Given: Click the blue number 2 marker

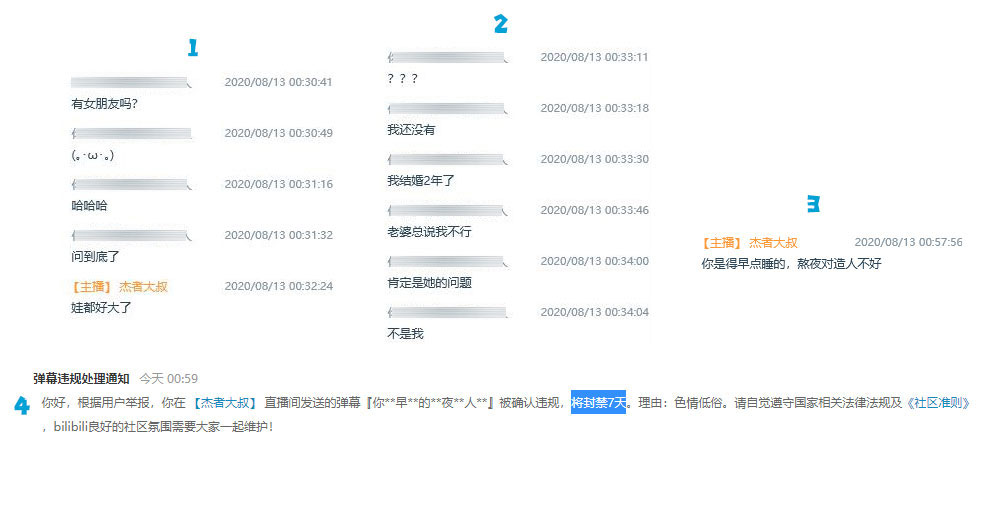Looking at the screenshot, I should click(x=500, y=24).
